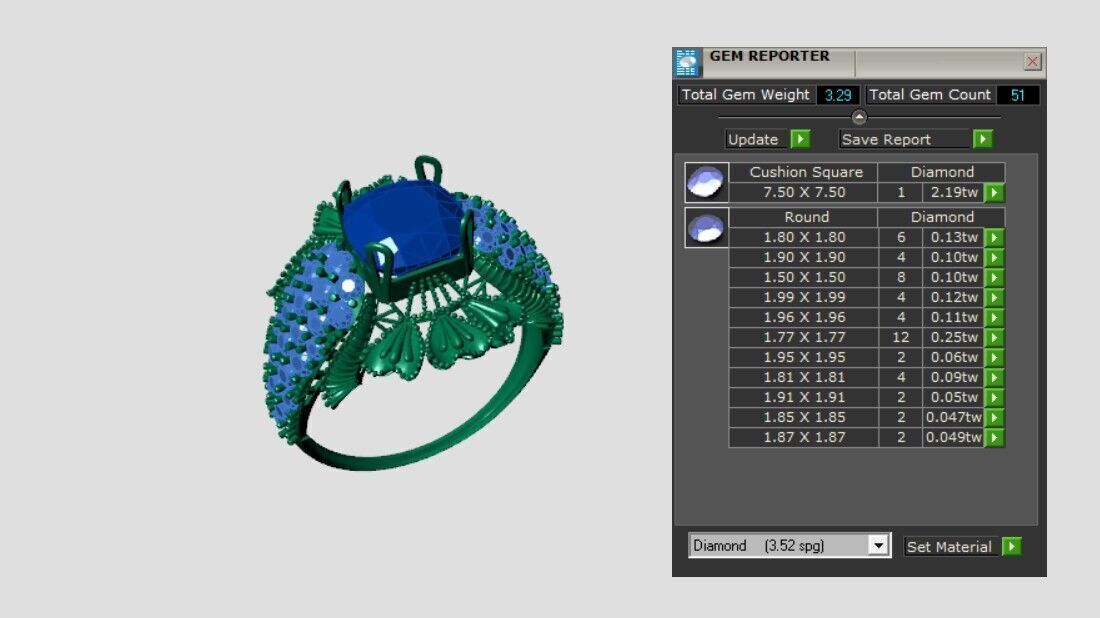Click green arrow for 1.90 X 1.90 row
The width and height of the screenshot is (1100, 618).
(994, 257)
